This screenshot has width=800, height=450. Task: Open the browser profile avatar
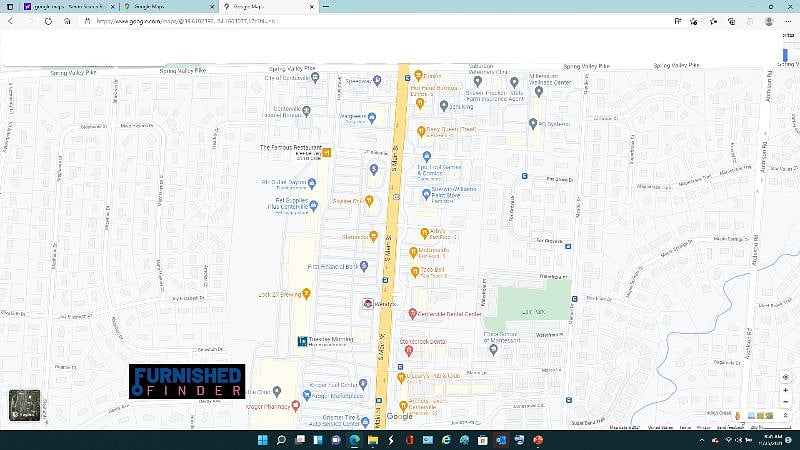pos(769,21)
